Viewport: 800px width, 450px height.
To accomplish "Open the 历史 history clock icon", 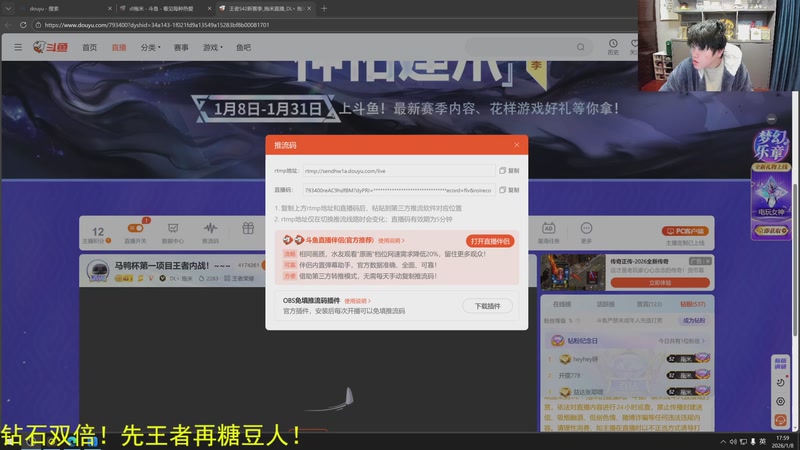I will click(x=613, y=47).
